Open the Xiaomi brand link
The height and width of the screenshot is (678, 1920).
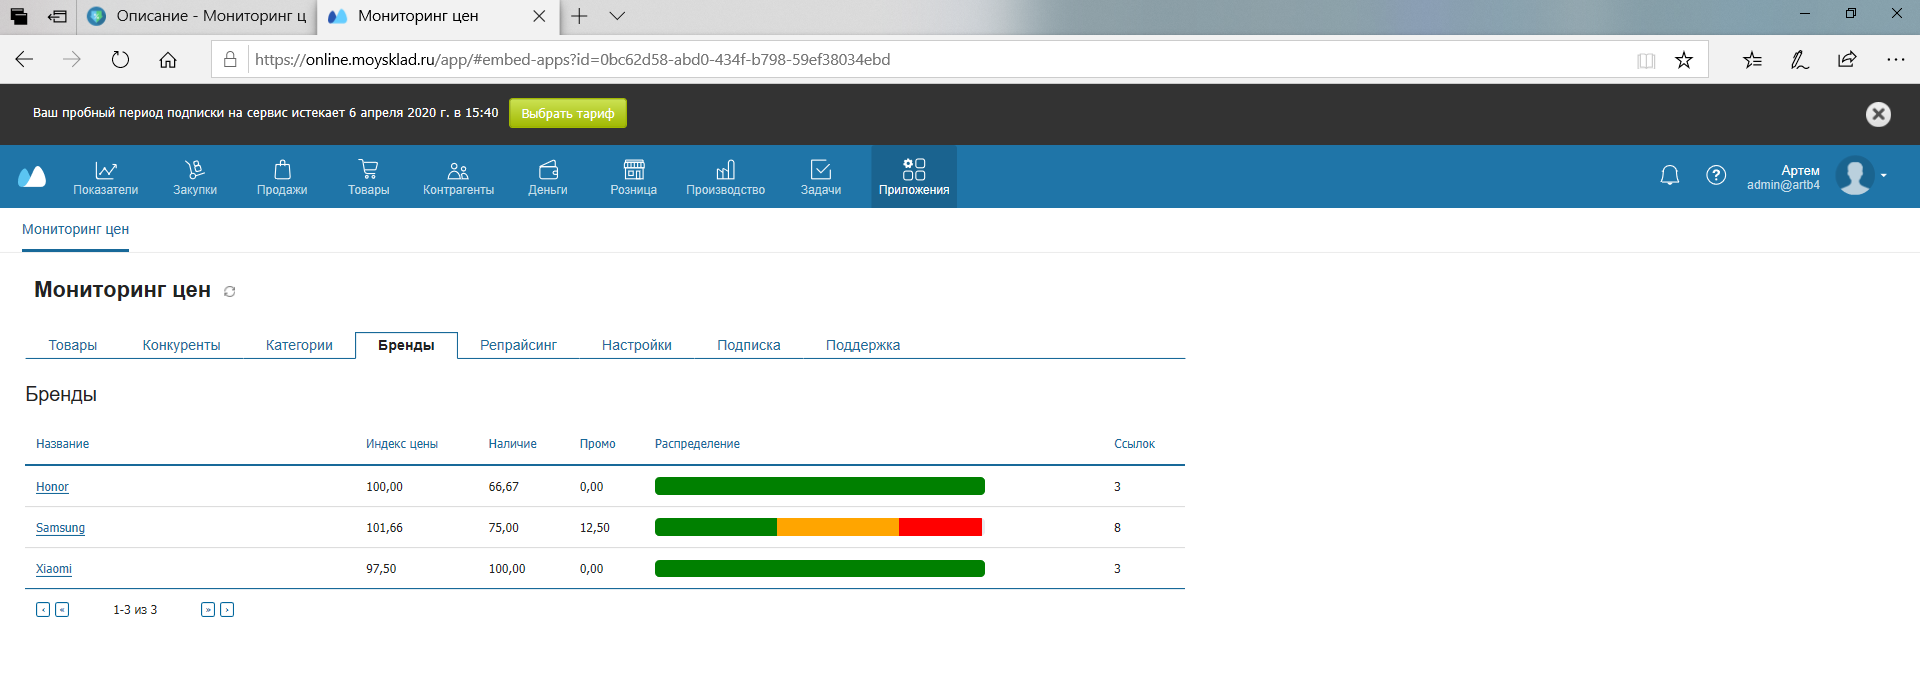pyautogui.click(x=54, y=569)
